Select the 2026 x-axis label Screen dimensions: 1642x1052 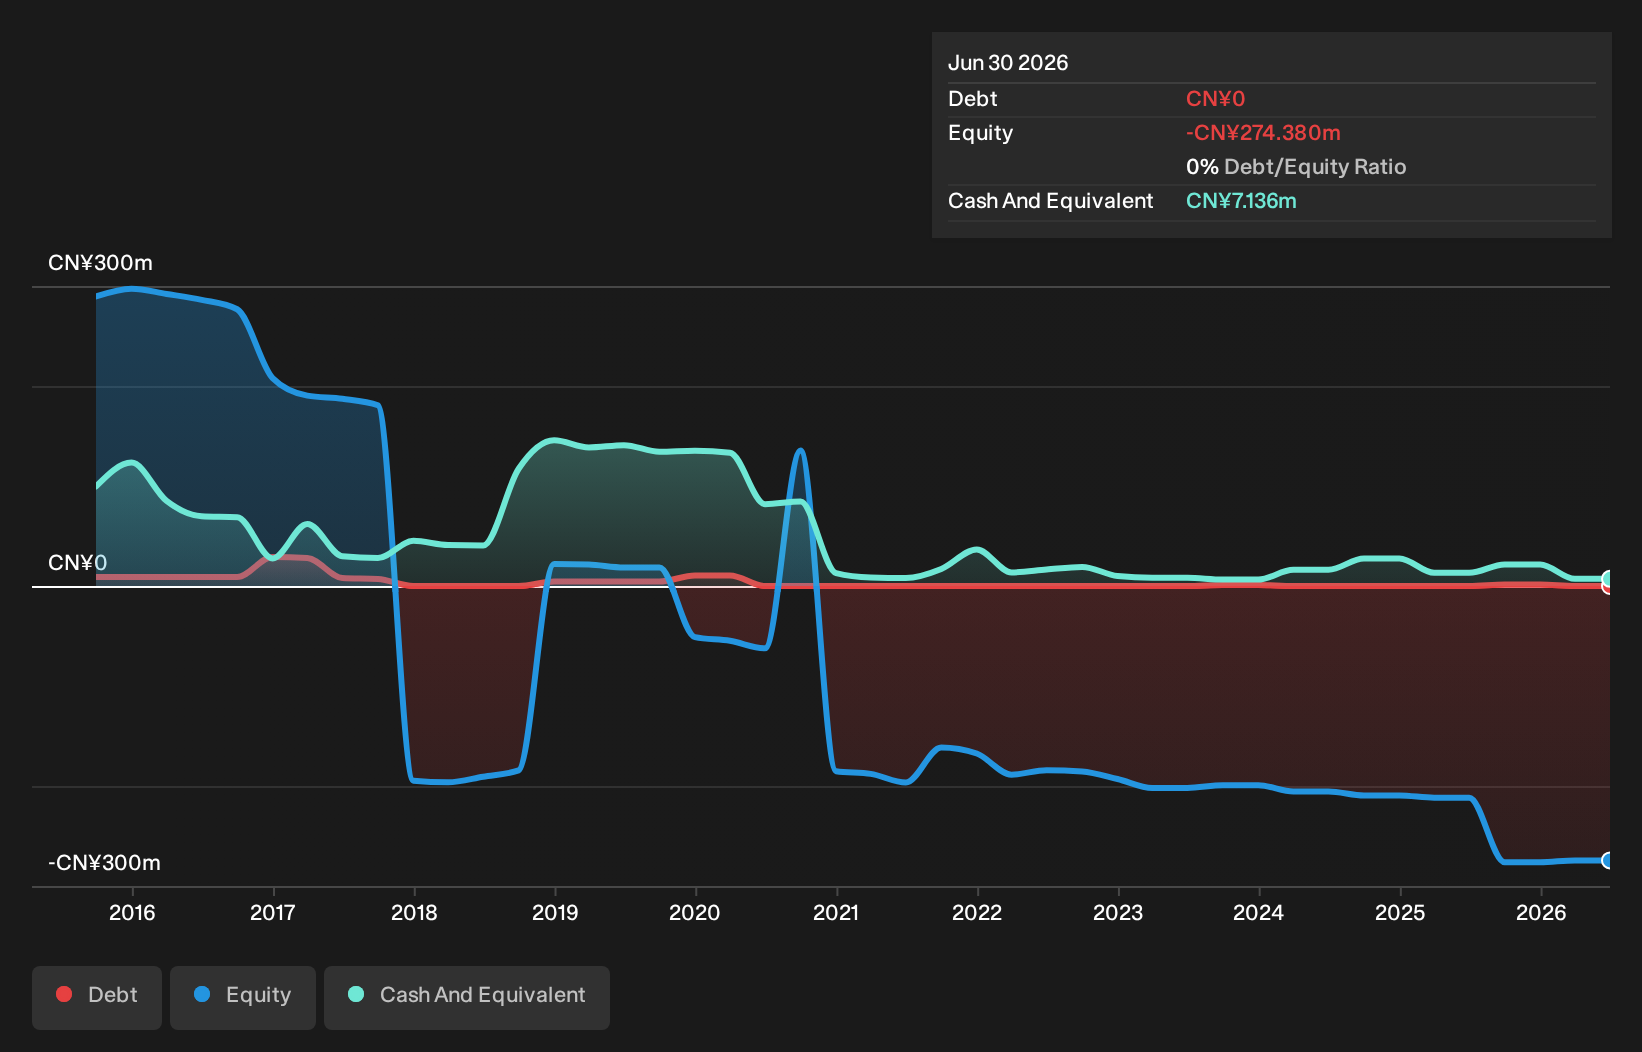coord(1541,912)
